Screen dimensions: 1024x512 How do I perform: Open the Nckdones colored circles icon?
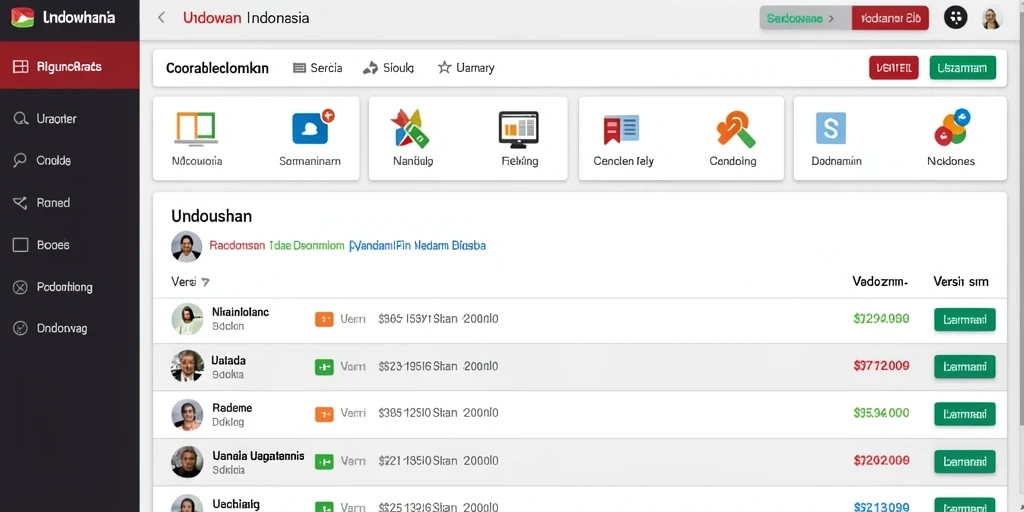(x=952, y=127)
